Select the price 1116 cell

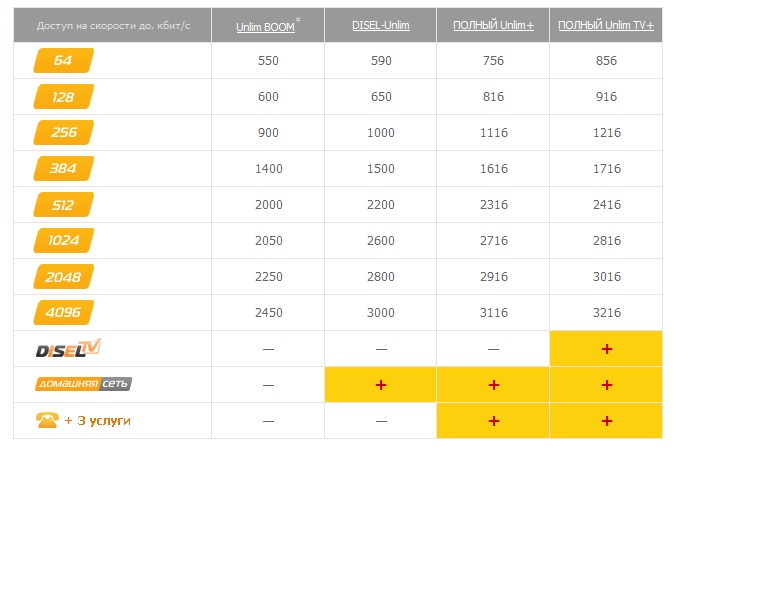click(x=494, y=133)
